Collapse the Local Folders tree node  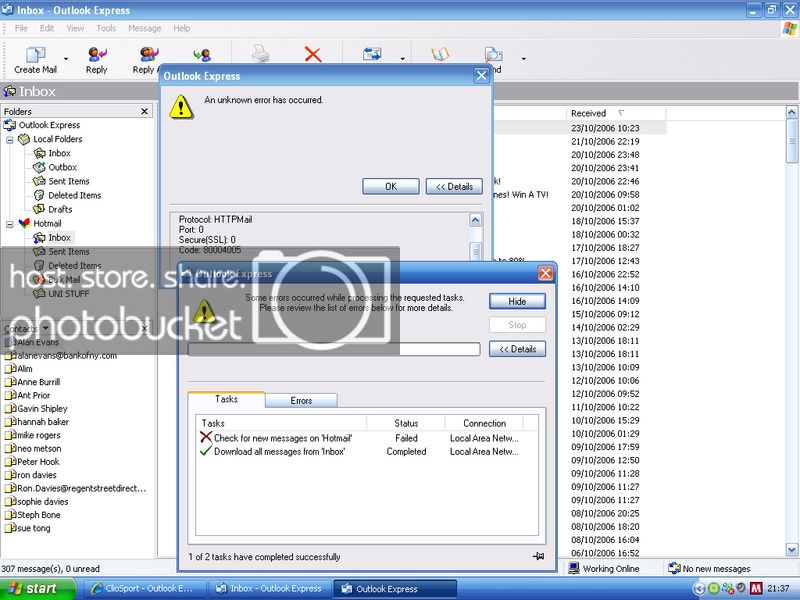(x=10, y=139)
